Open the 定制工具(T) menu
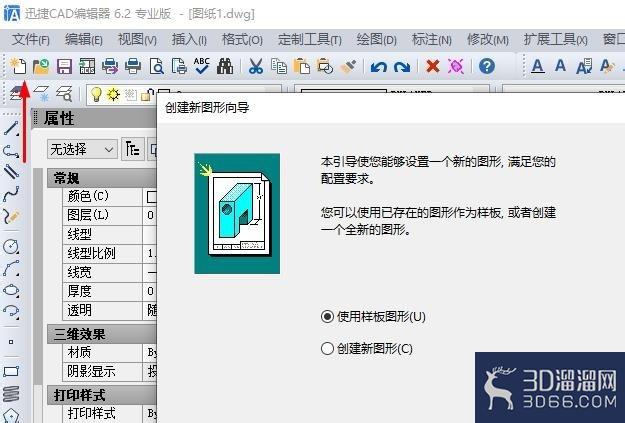 point(310,40)
